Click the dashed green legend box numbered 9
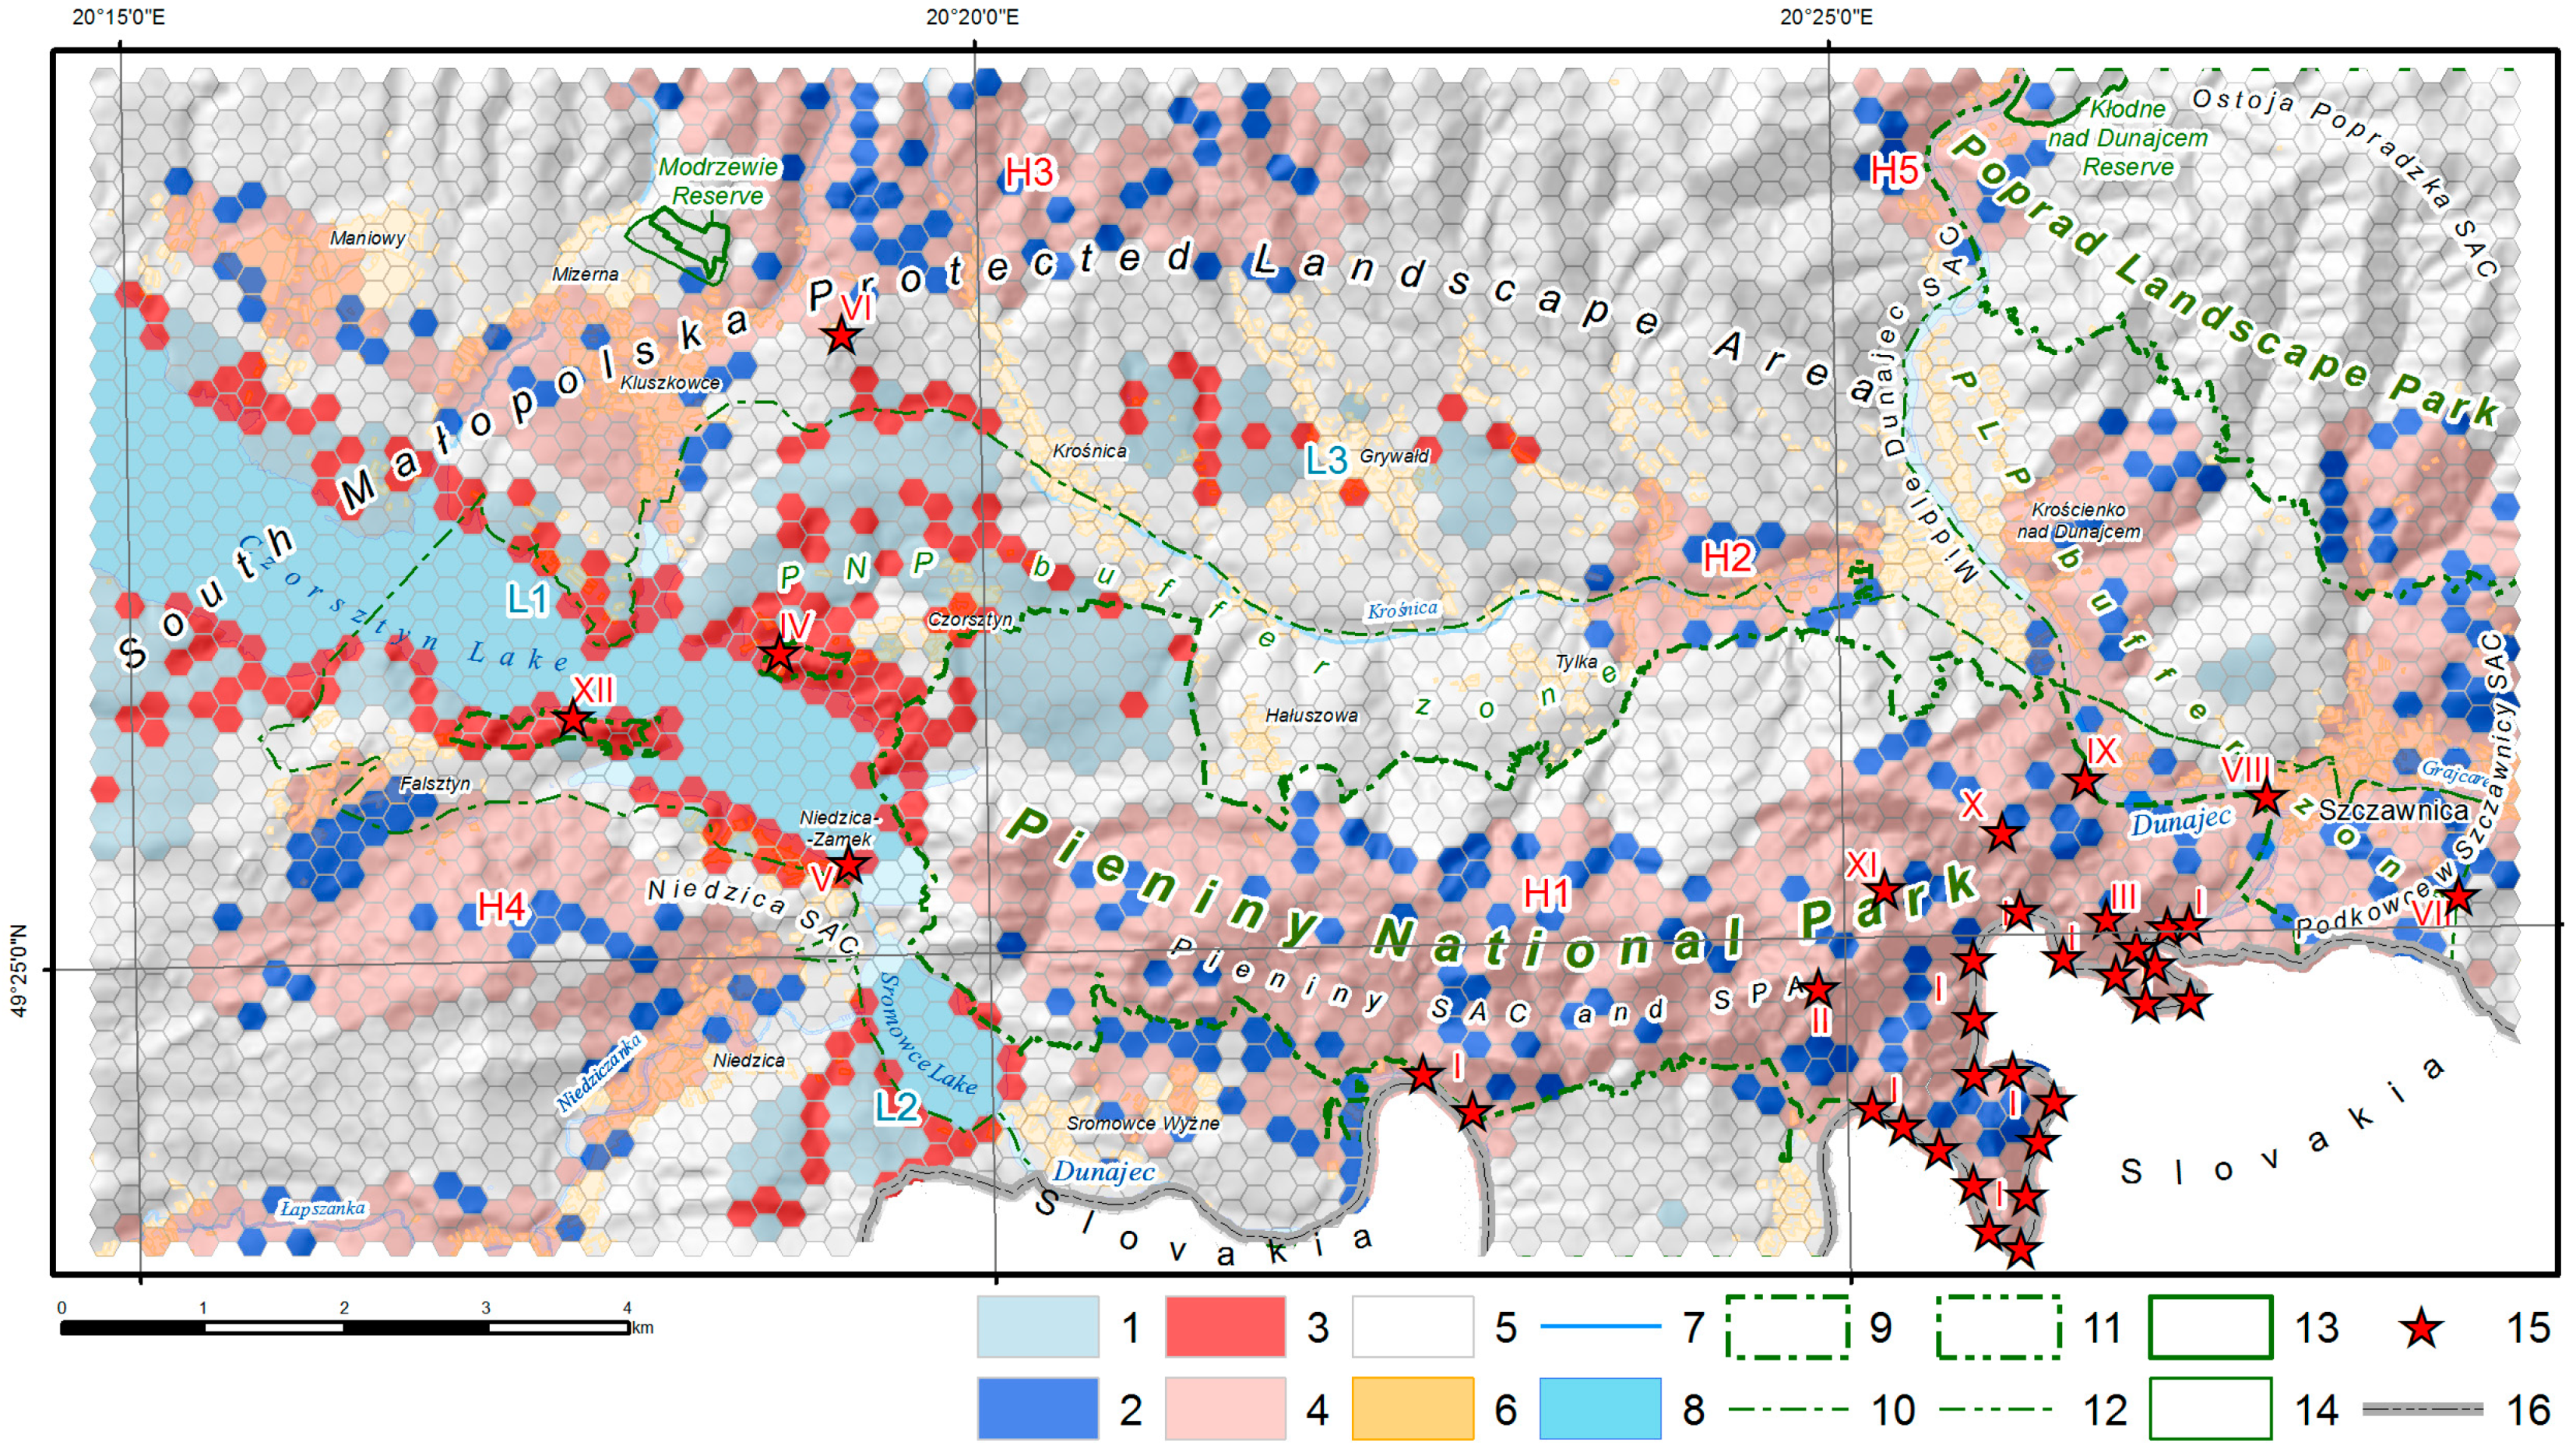This screenshot has height=1452, width=2576. (1787, 1327)
